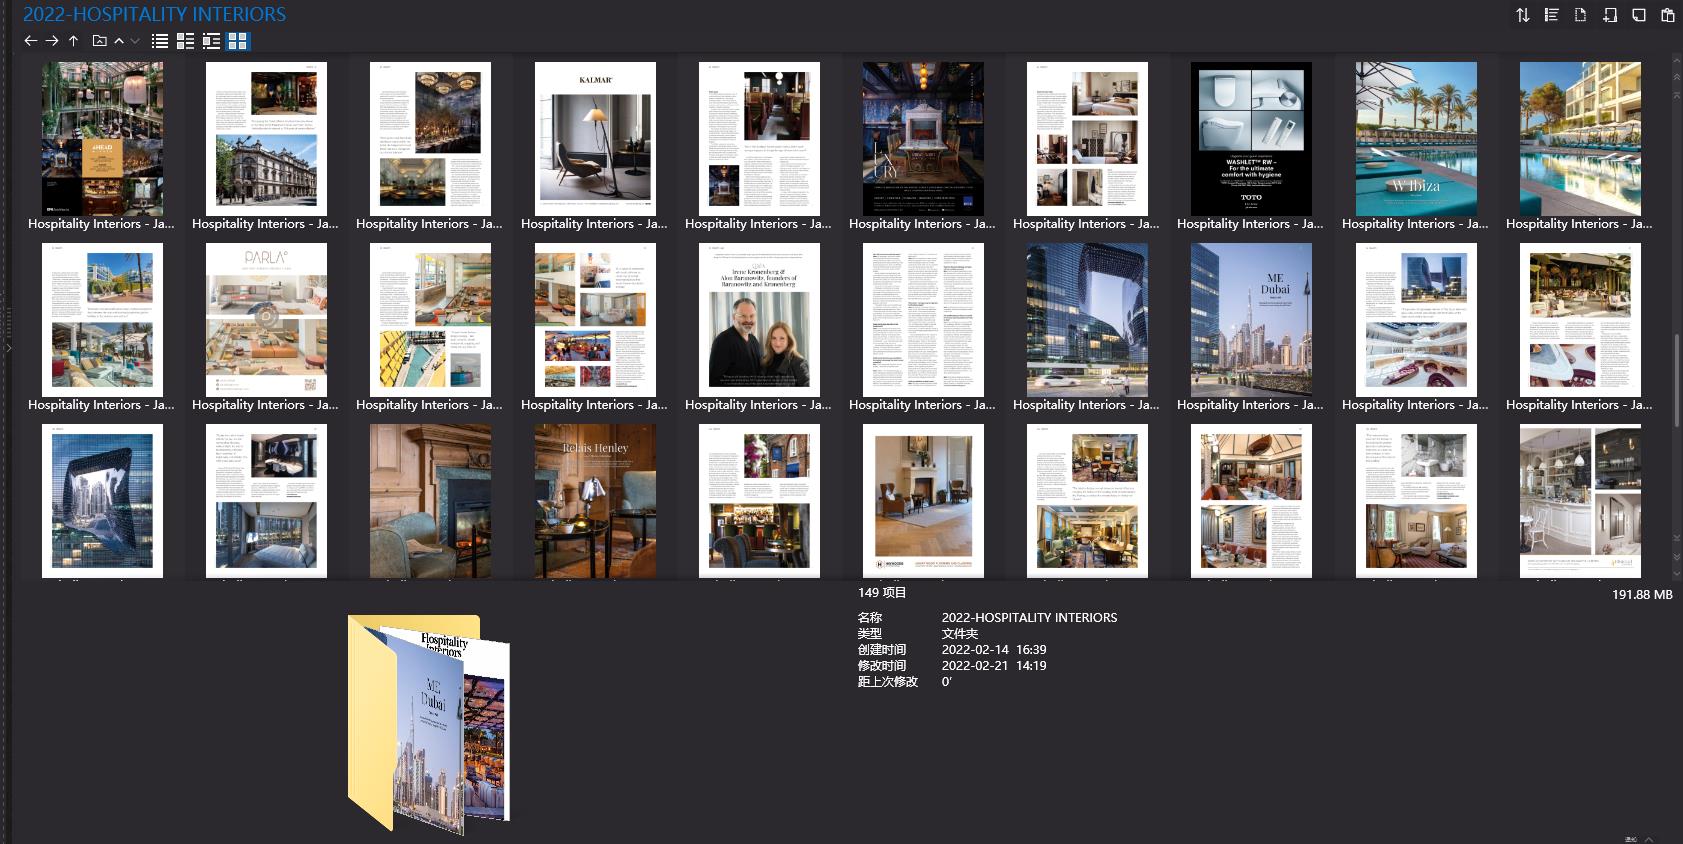
Task: Switch to plain list view
Action: pyautogui.click(x=160, y=41)
